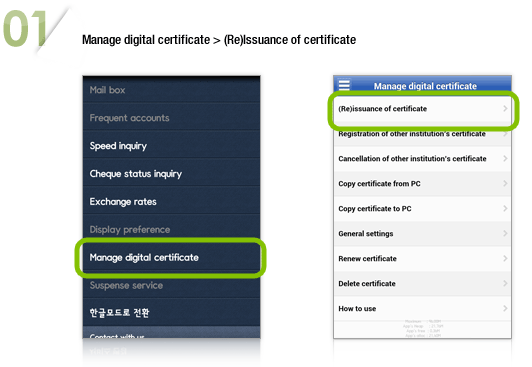Viewport: 532px width, 367px height.
Task: Switch to Korean mode (한글모드로 전환)
Action: coord(171,312)
